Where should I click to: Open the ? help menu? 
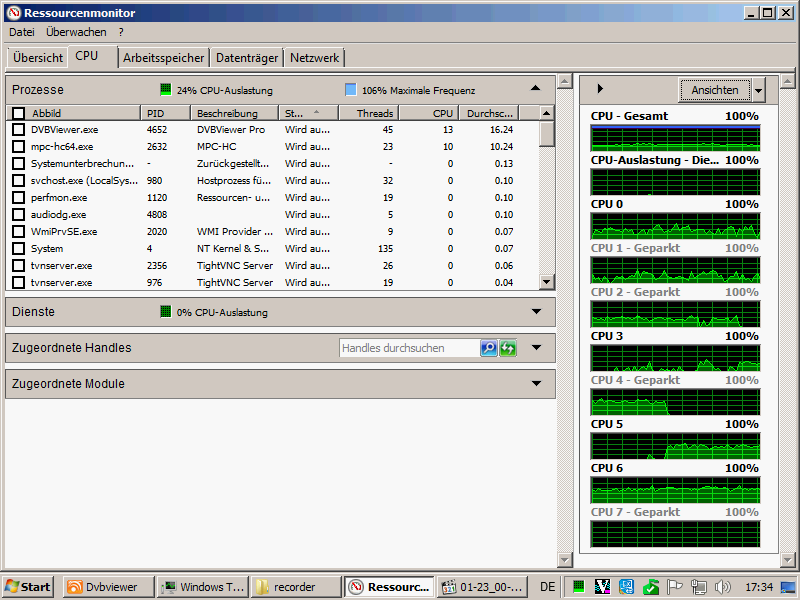pos(121,32)
